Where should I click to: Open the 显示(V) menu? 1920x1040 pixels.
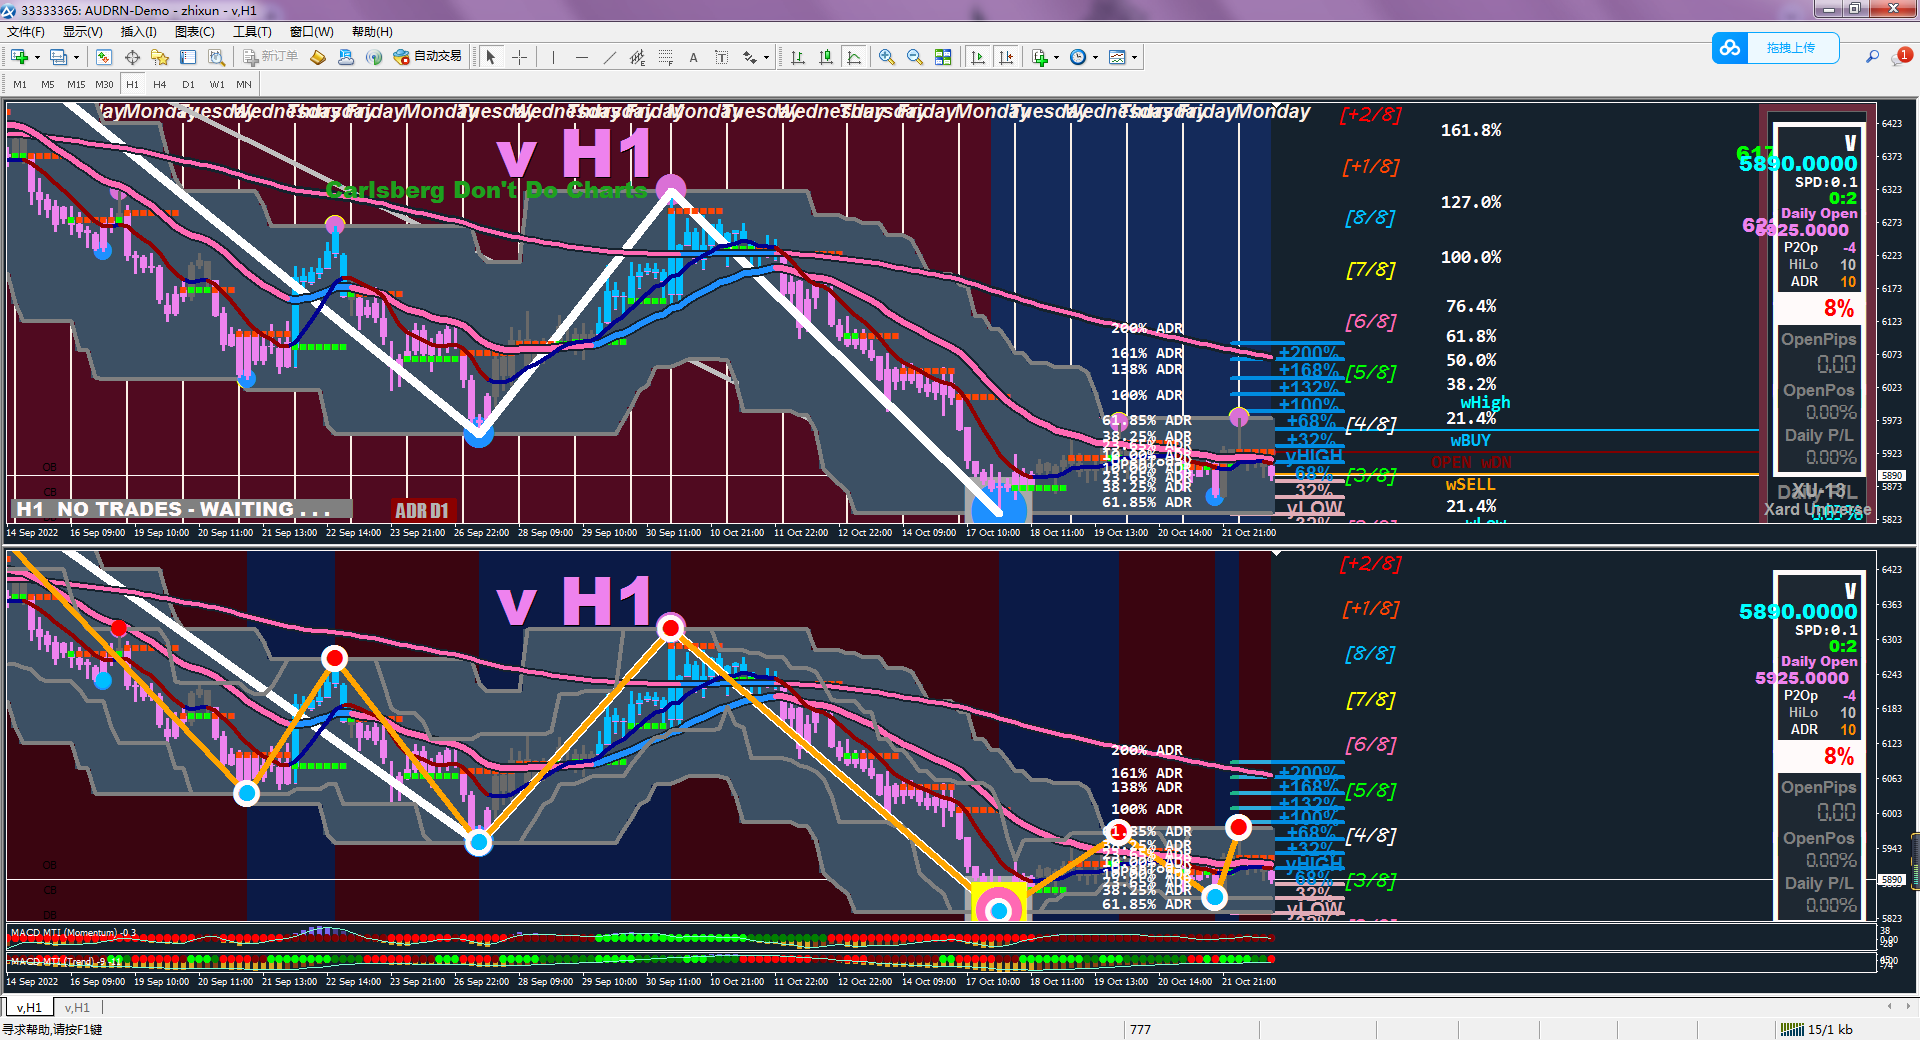point(83,32)
